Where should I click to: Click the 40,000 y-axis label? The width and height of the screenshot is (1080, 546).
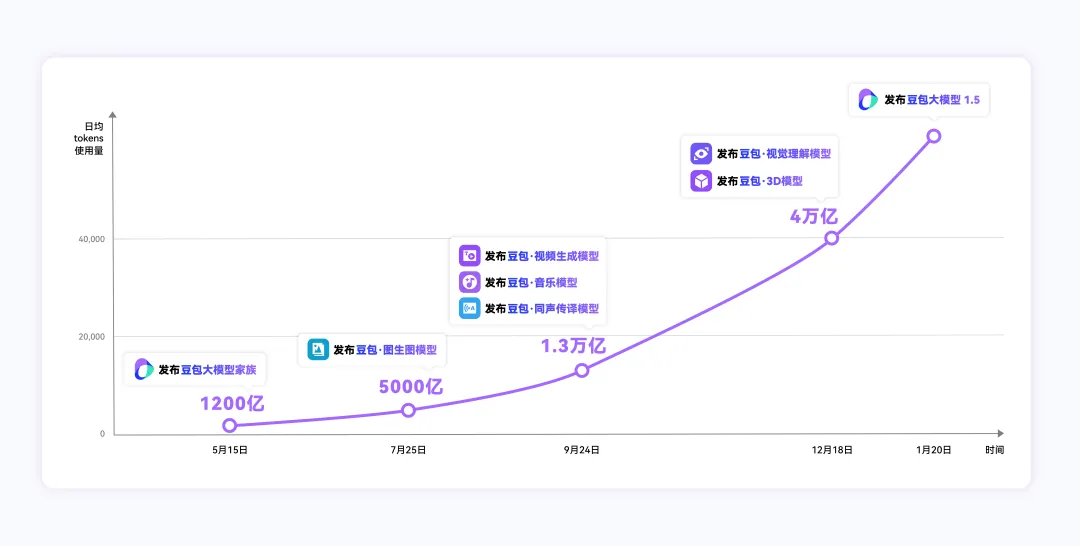click(x=89, y=239)
